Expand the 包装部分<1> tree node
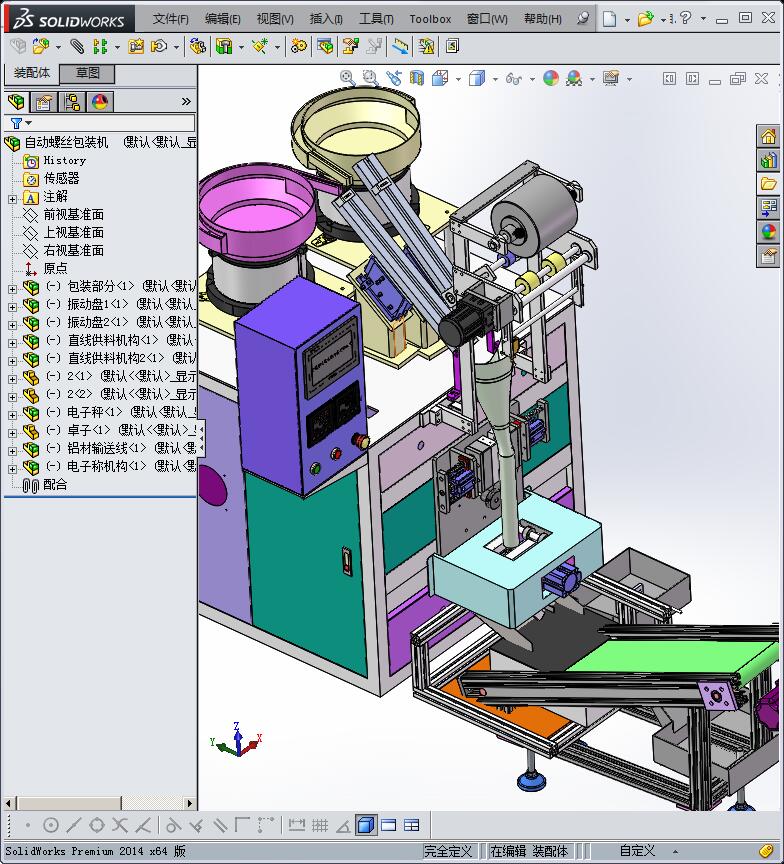 (12, 289)
